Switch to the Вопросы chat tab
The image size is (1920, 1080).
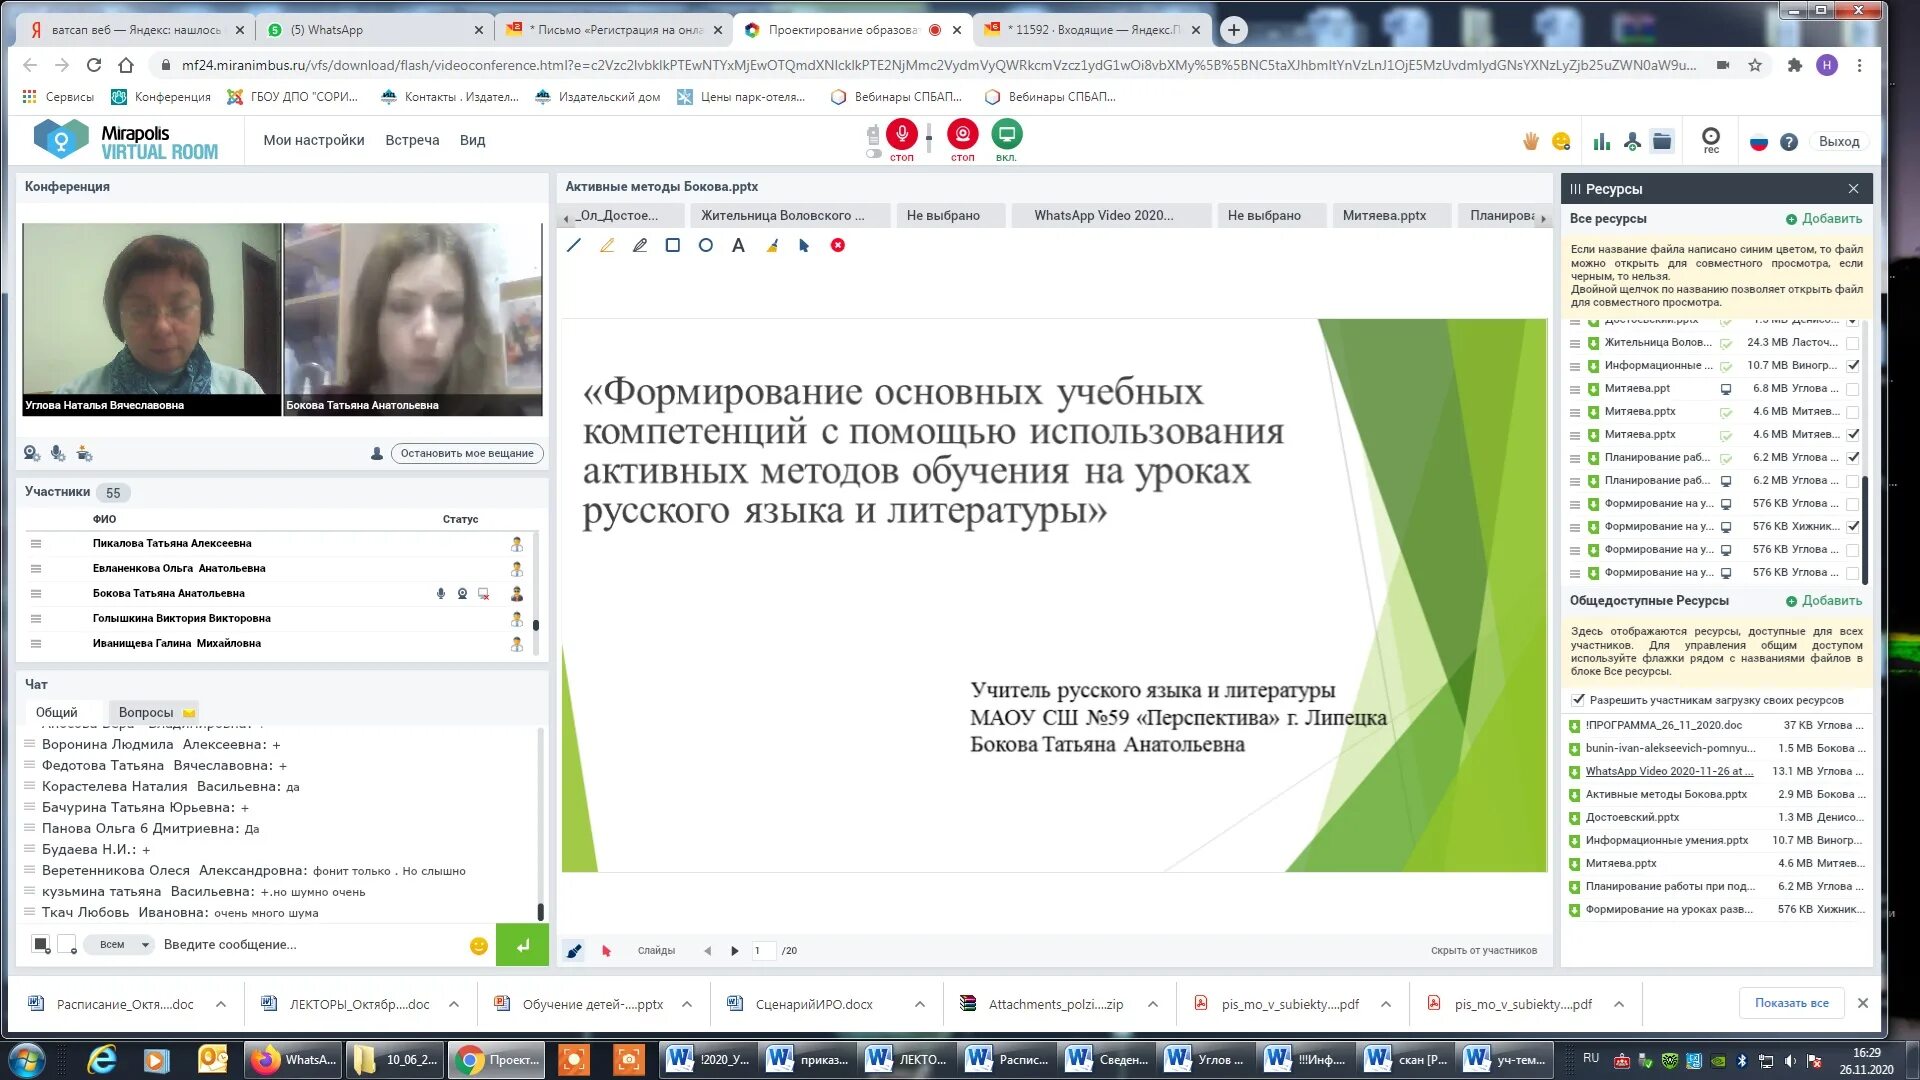tap(156, 712)
